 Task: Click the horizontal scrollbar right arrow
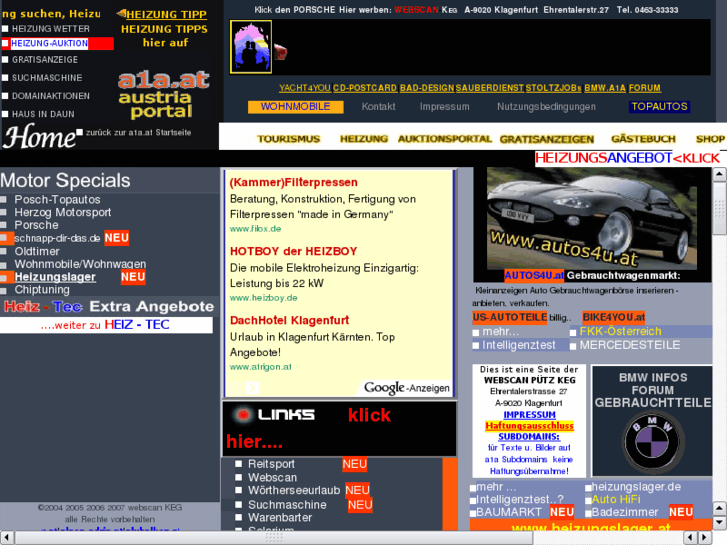[705, 538]
